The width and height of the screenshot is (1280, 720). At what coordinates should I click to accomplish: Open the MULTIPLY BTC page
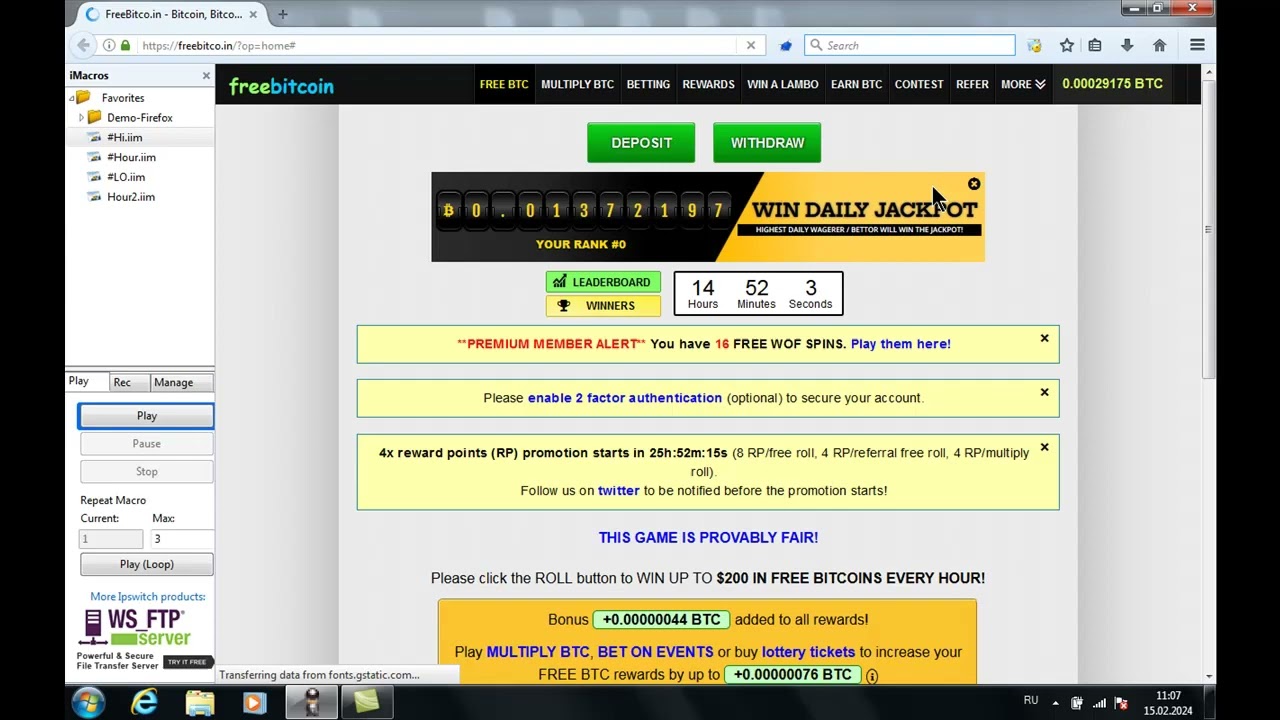pyautogui.click(x=577, y=84)
